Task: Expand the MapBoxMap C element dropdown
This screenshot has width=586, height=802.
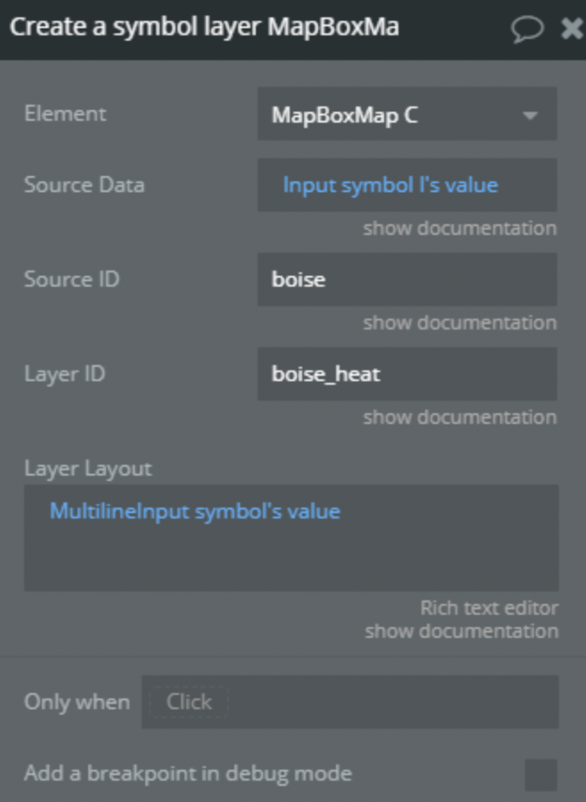Action: (407, 114)
